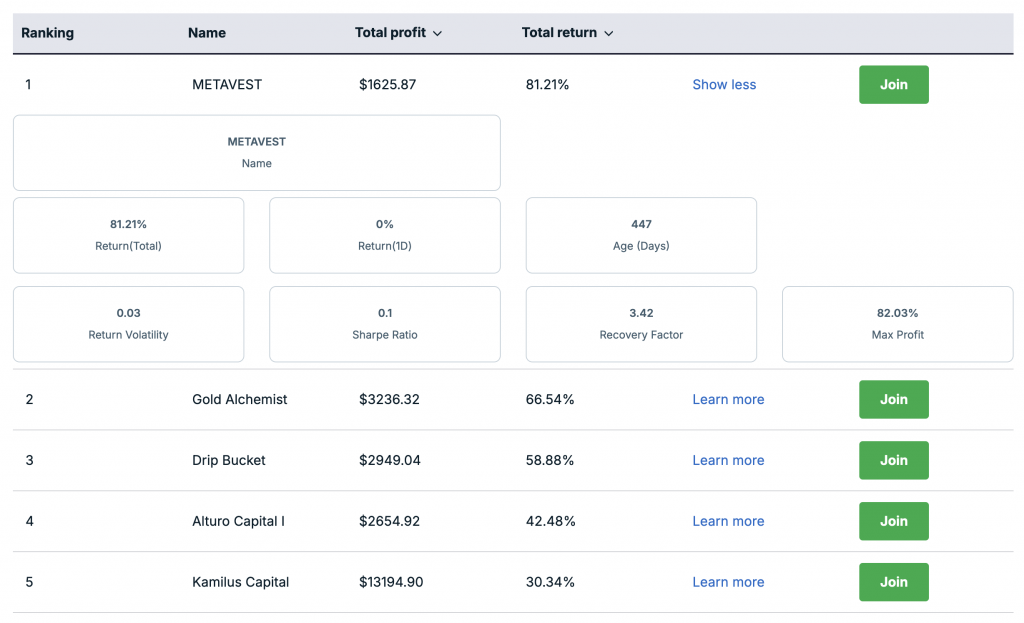Click the Max Profit 82.03% card
The height and width of the screenshot is (623, 1024).
tap(897, 324)
